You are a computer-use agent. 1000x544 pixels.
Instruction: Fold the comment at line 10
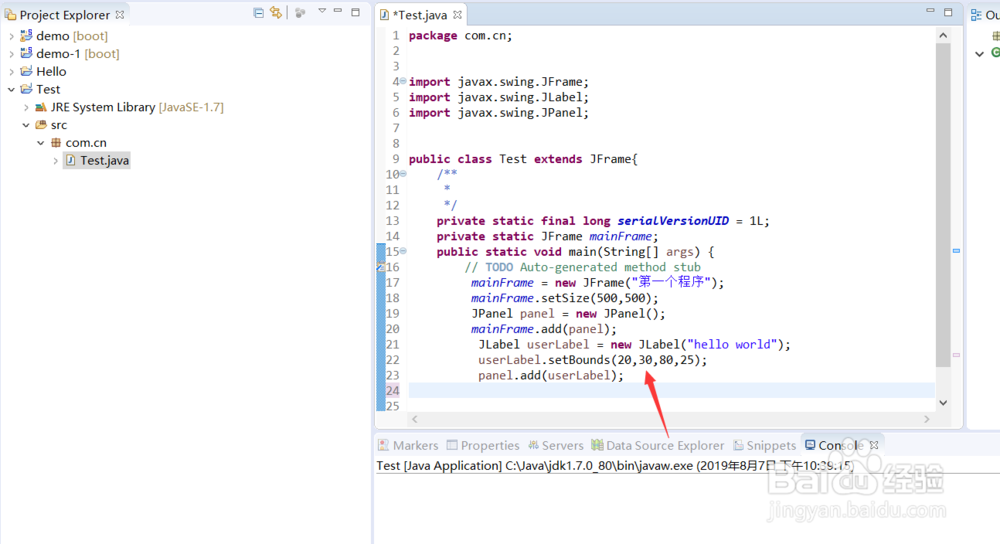[x=403, y=173]
